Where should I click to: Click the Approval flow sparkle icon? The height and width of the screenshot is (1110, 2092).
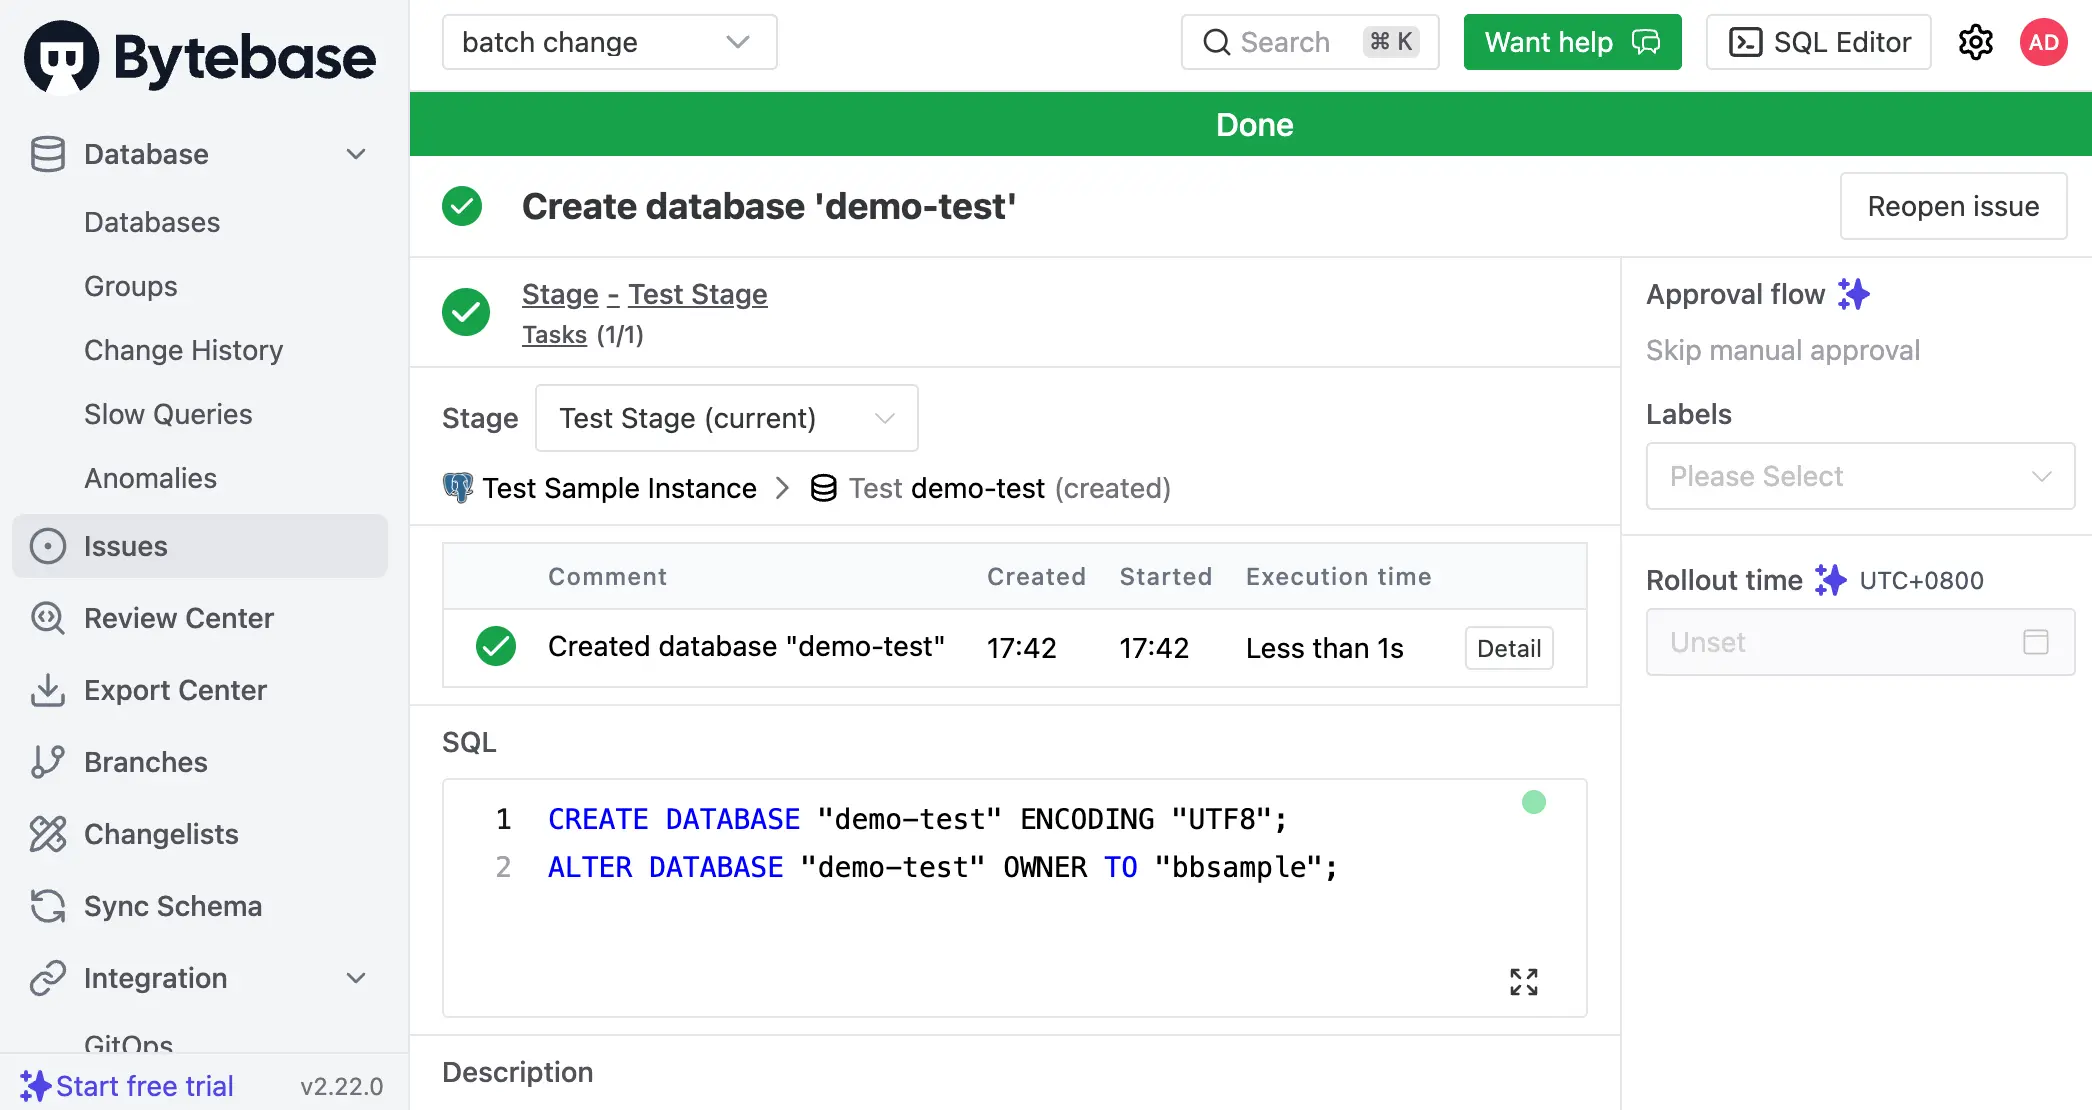(1853, 294)
